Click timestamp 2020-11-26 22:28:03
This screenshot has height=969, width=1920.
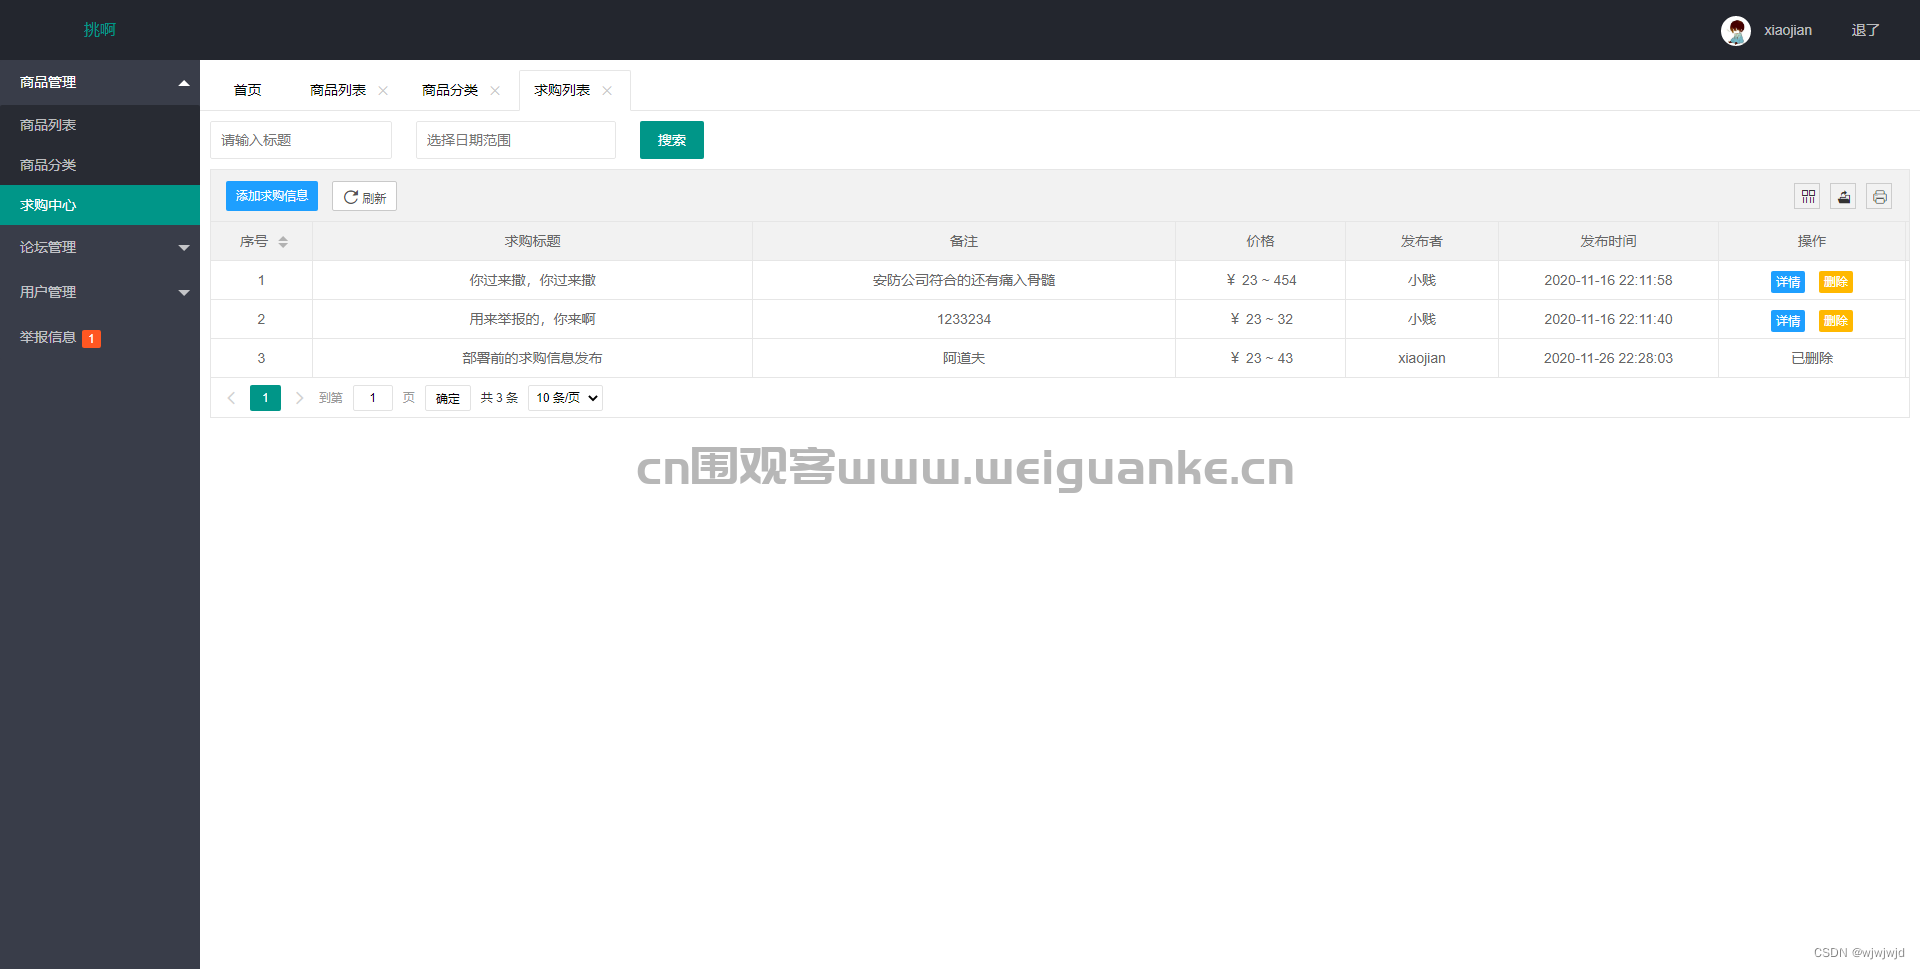pyautogui.click(x=1608, y=358)
